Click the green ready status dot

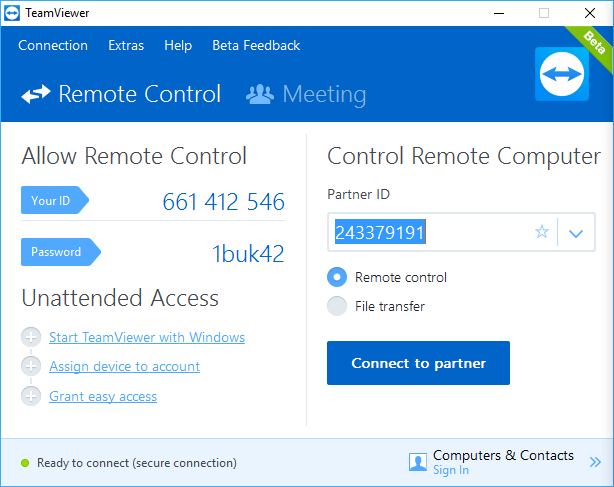click(25, 463)
